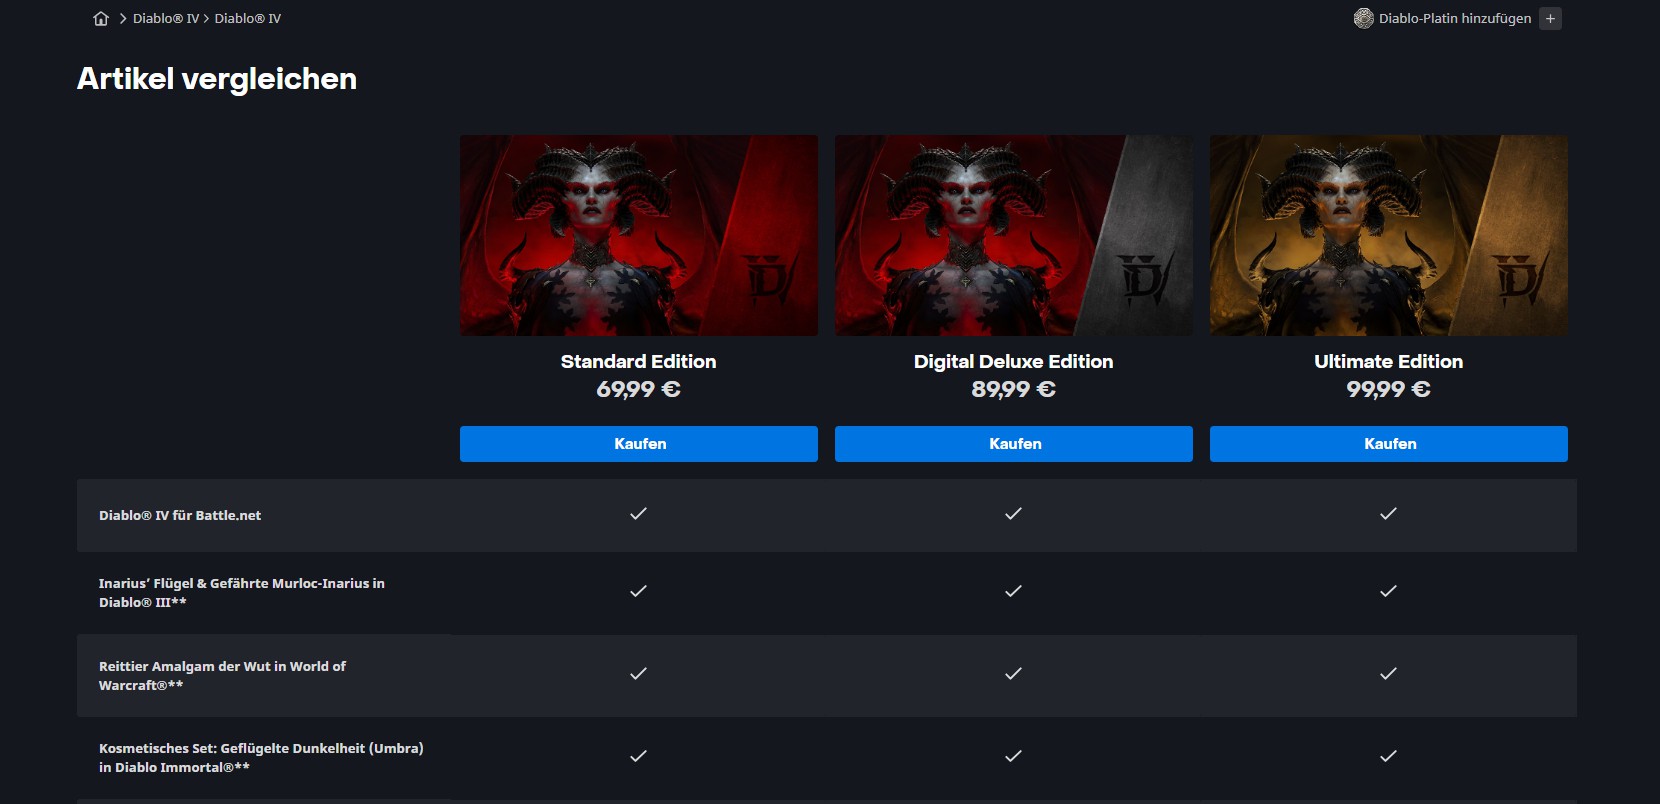Select the Standard Edition cover image
1660x804 pixels.
coord(639,236)
